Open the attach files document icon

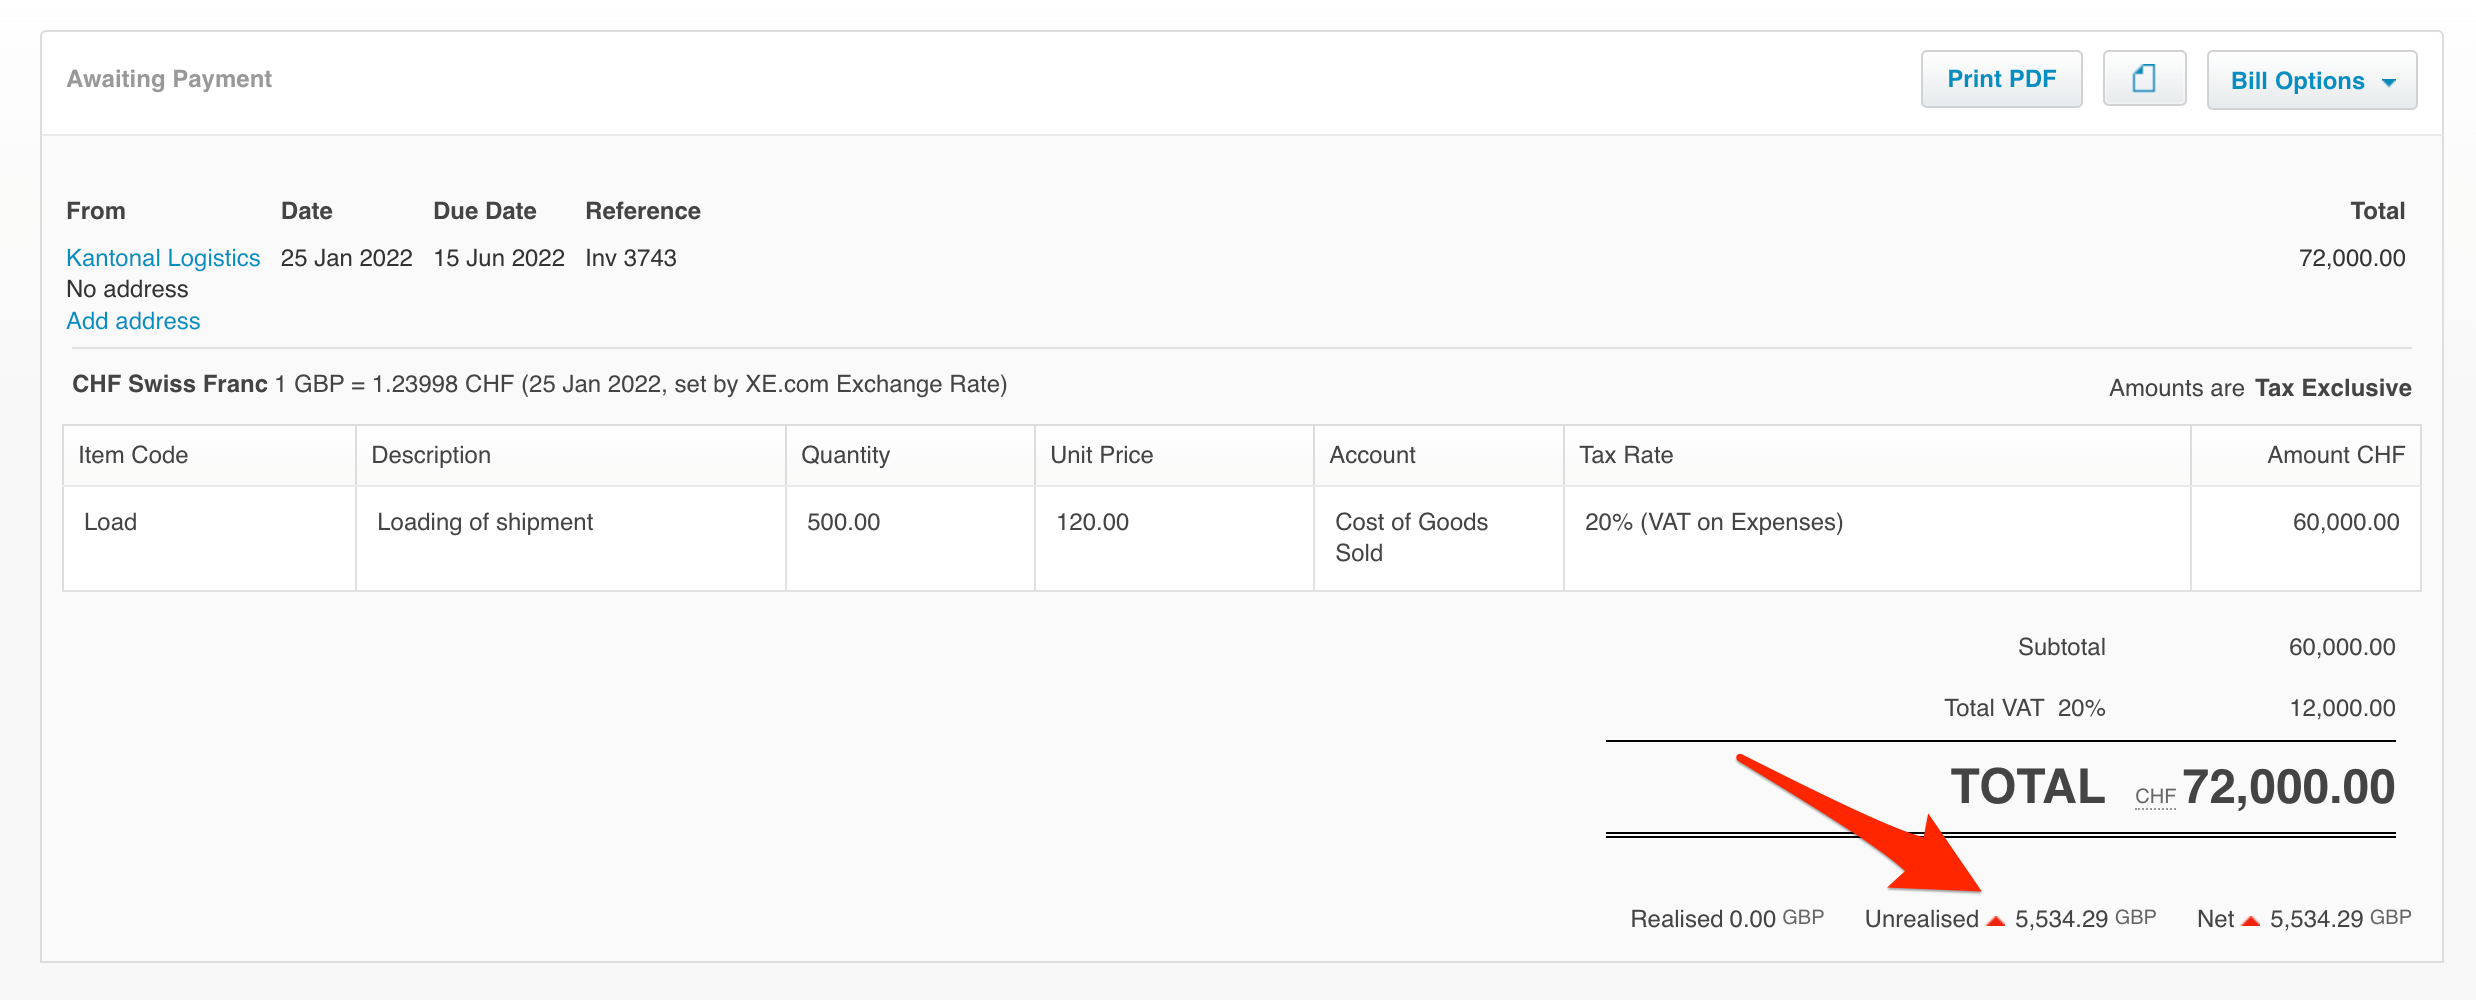pyautogui.click(x=2143, y=79)
